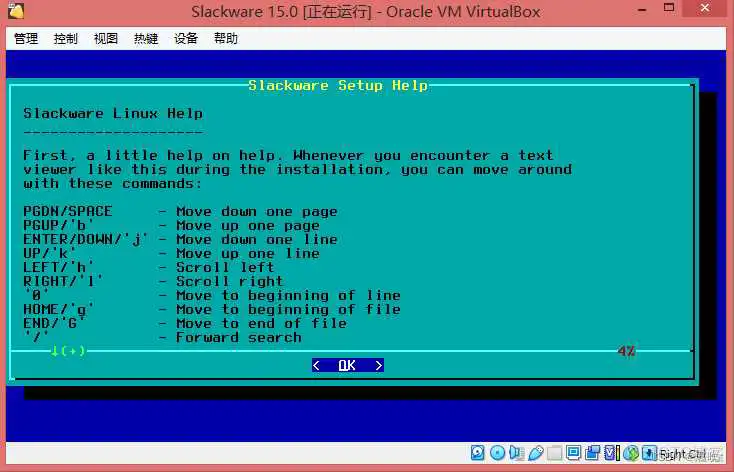Click the "RIGHT/'l'" Scroll right line
This screenshot has width=734, height=472.
pyautogui.click(x=154, y=281)
